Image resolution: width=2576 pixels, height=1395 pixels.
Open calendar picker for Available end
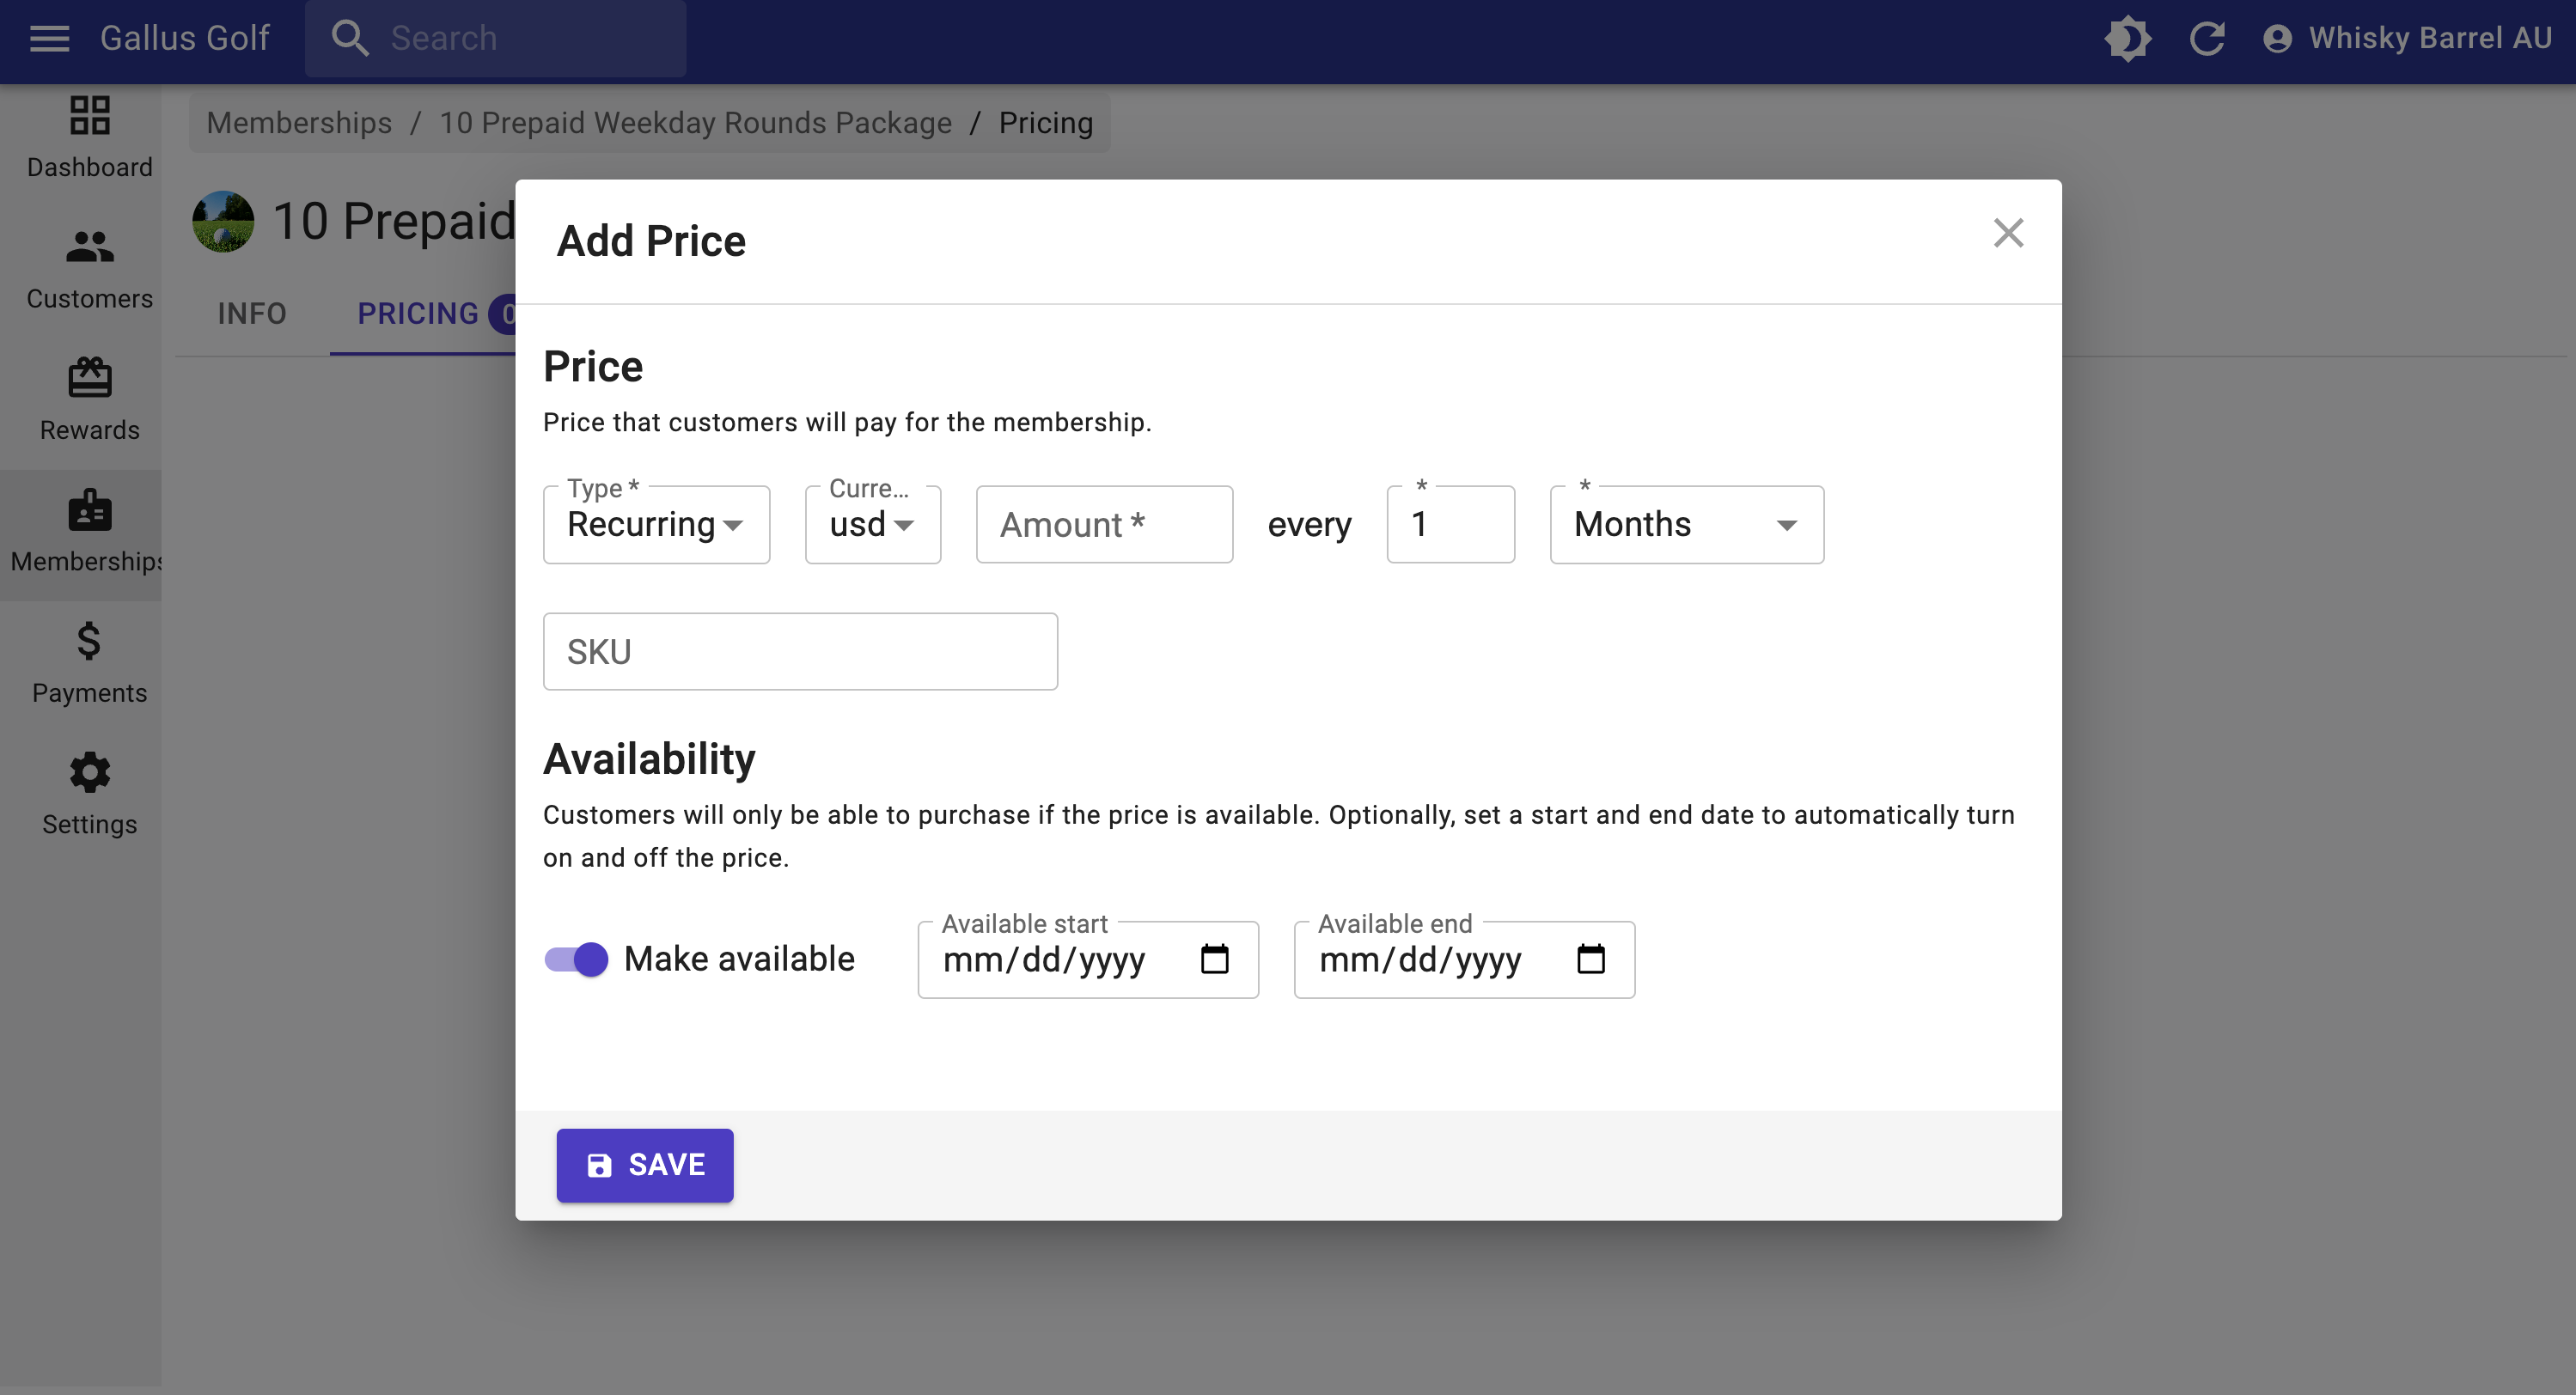(1590, 960)
